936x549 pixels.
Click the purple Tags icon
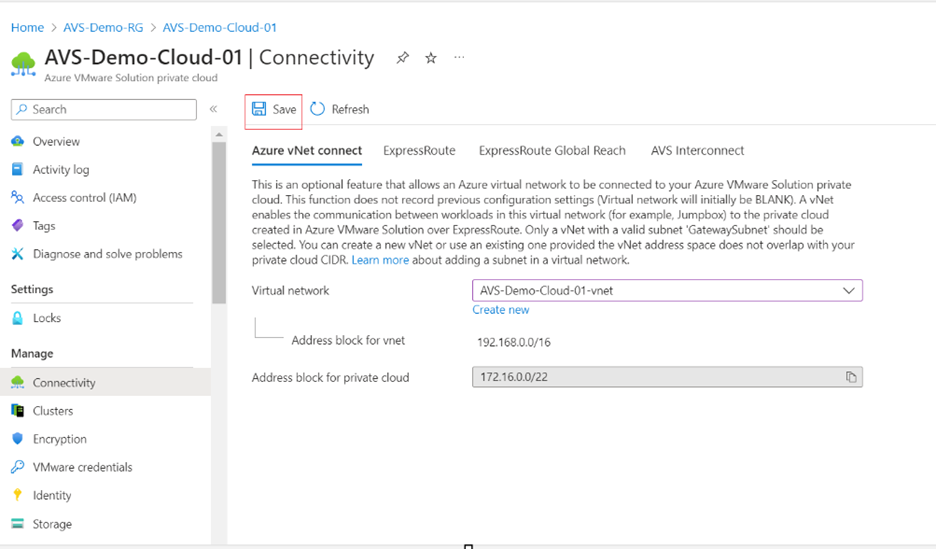(17, 226)
